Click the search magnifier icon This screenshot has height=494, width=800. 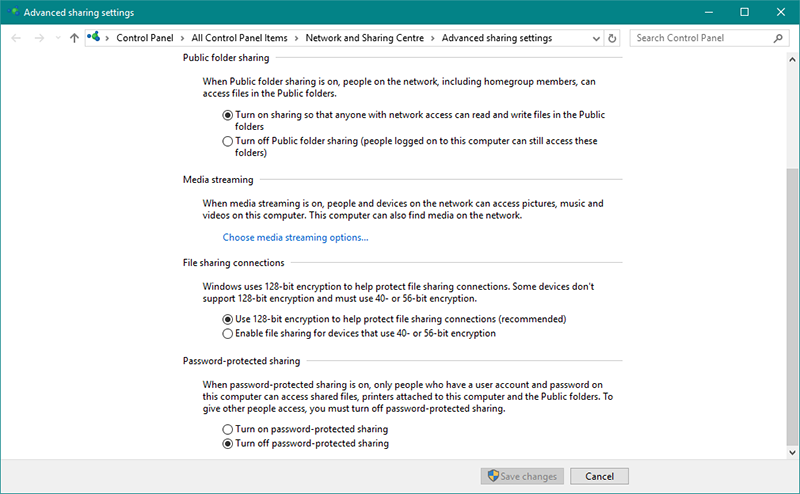tap(778, 38)
